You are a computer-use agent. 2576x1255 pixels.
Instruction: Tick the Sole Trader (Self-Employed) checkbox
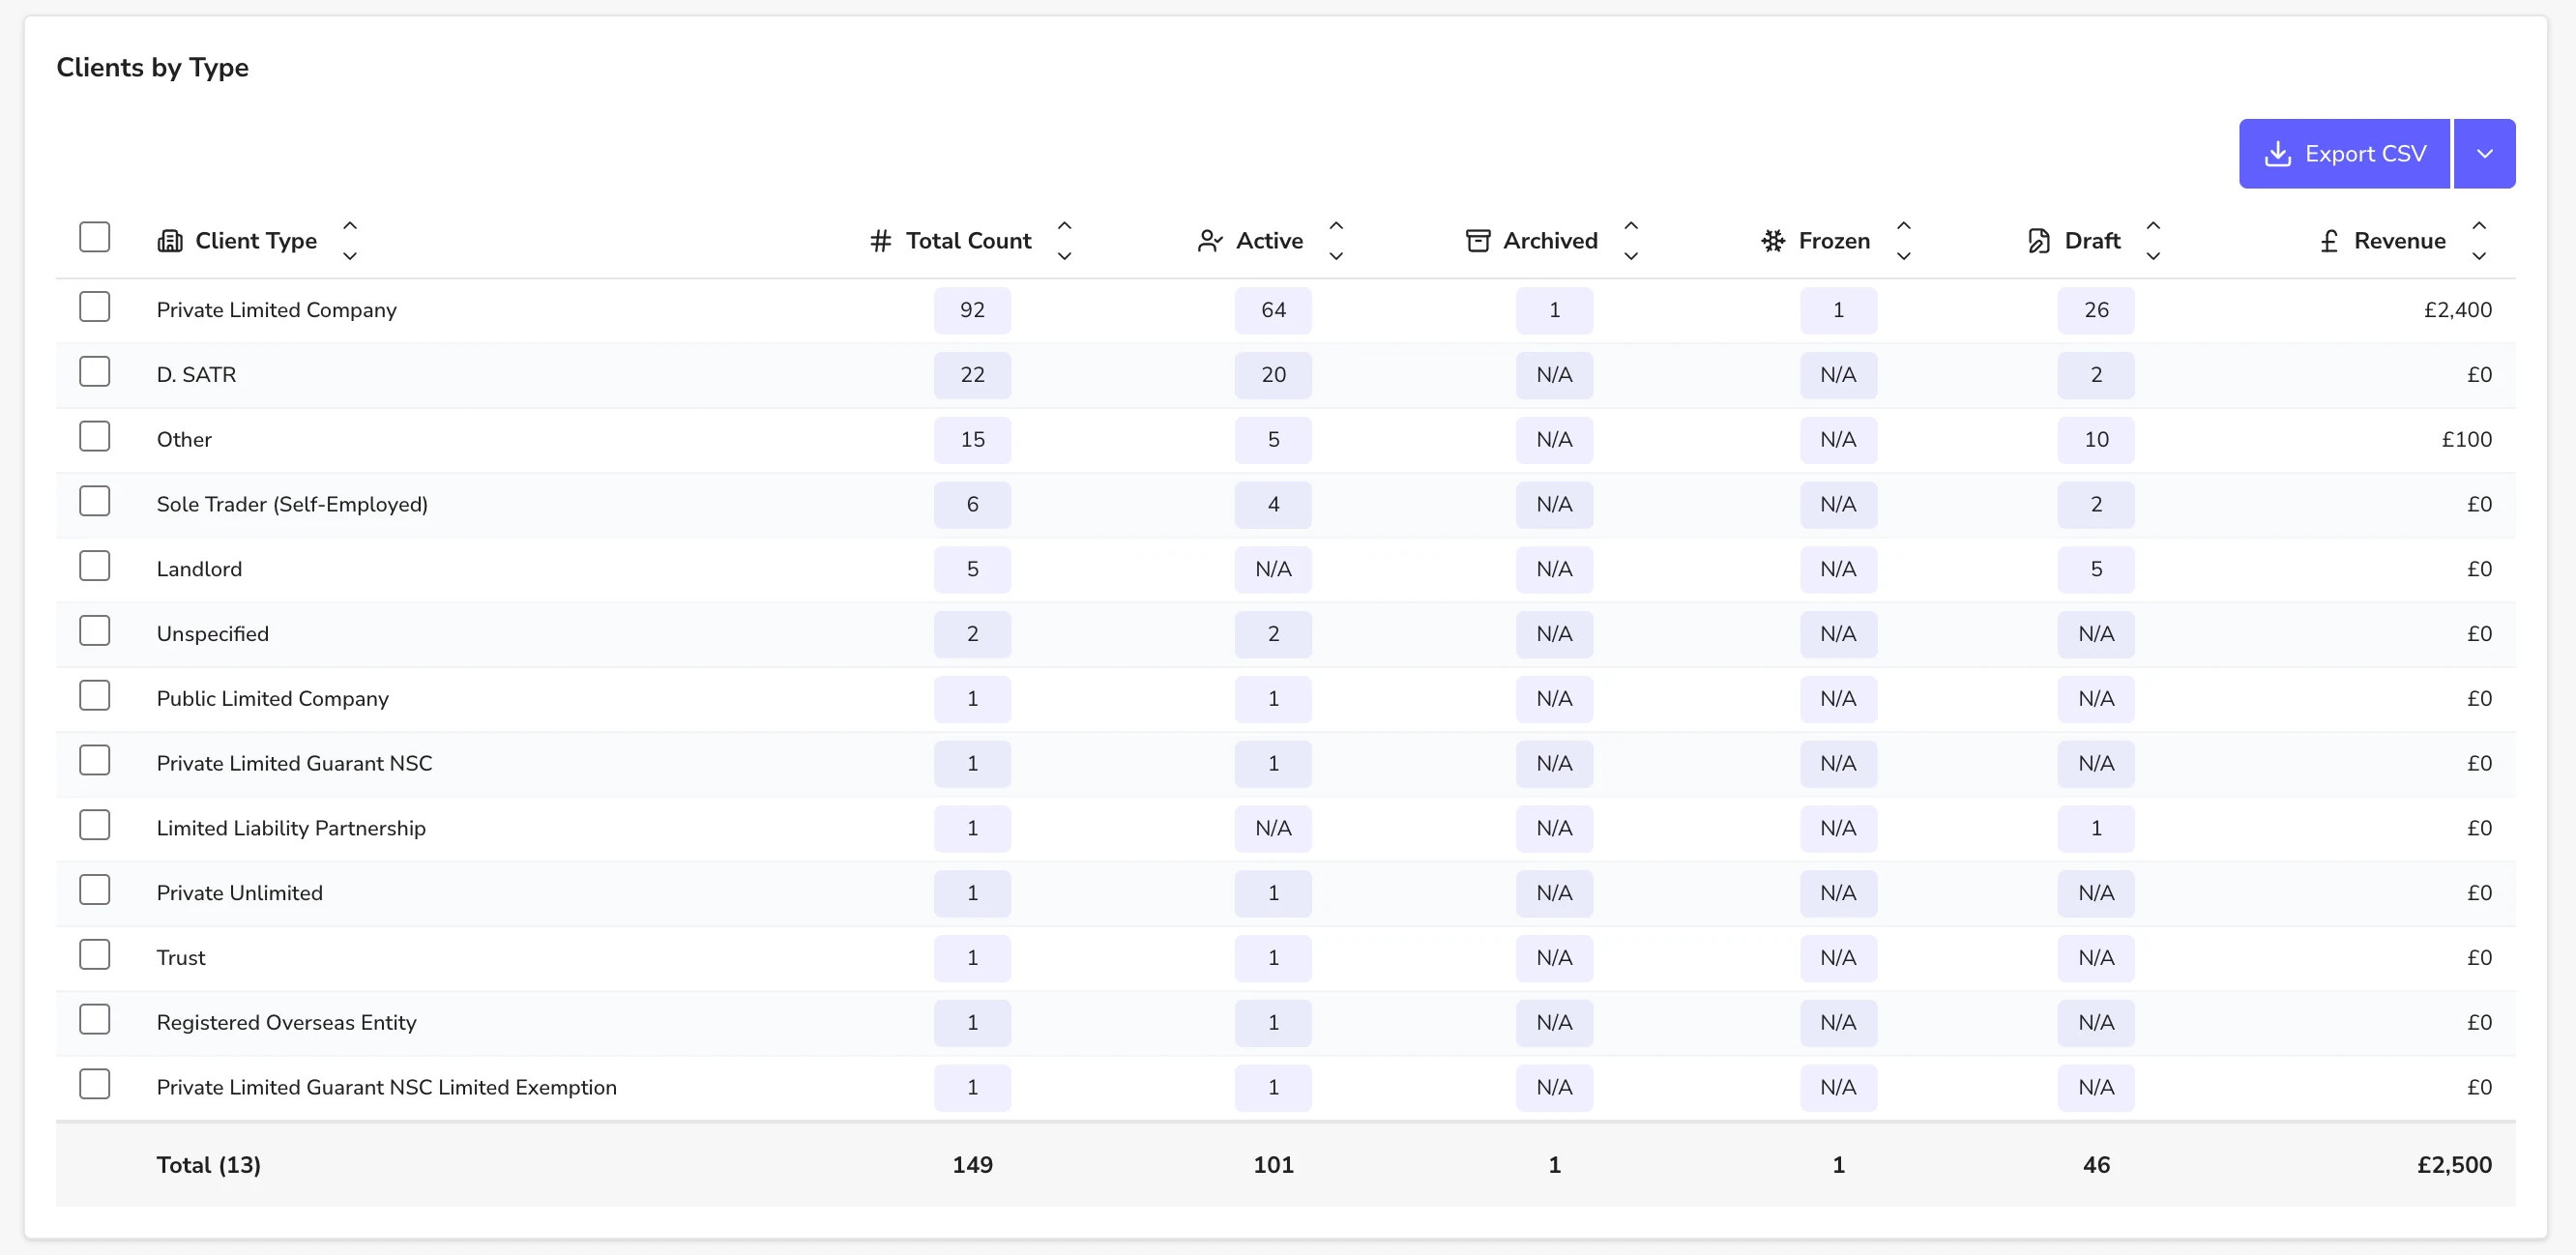(x=95, y=501)
